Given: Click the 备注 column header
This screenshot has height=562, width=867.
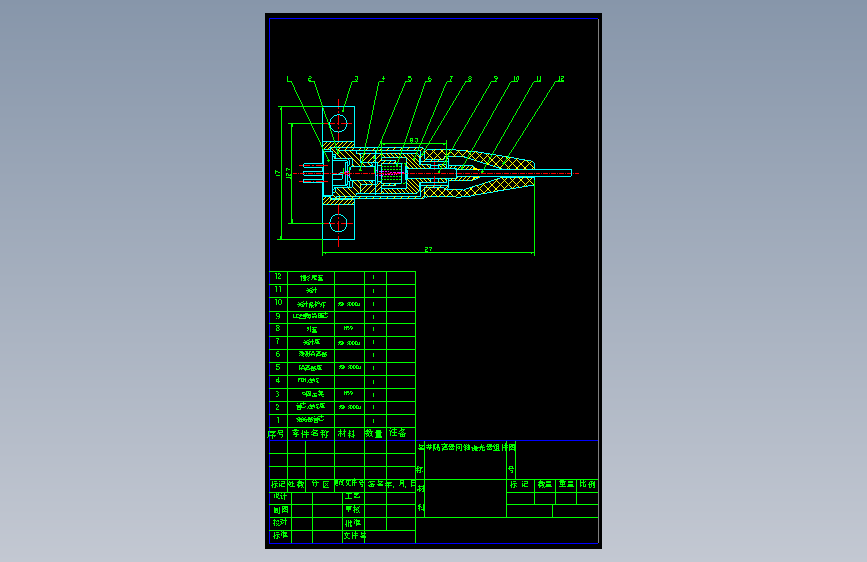Looking at the screenshot, I should pyautogui.click(x=398, y=433).
